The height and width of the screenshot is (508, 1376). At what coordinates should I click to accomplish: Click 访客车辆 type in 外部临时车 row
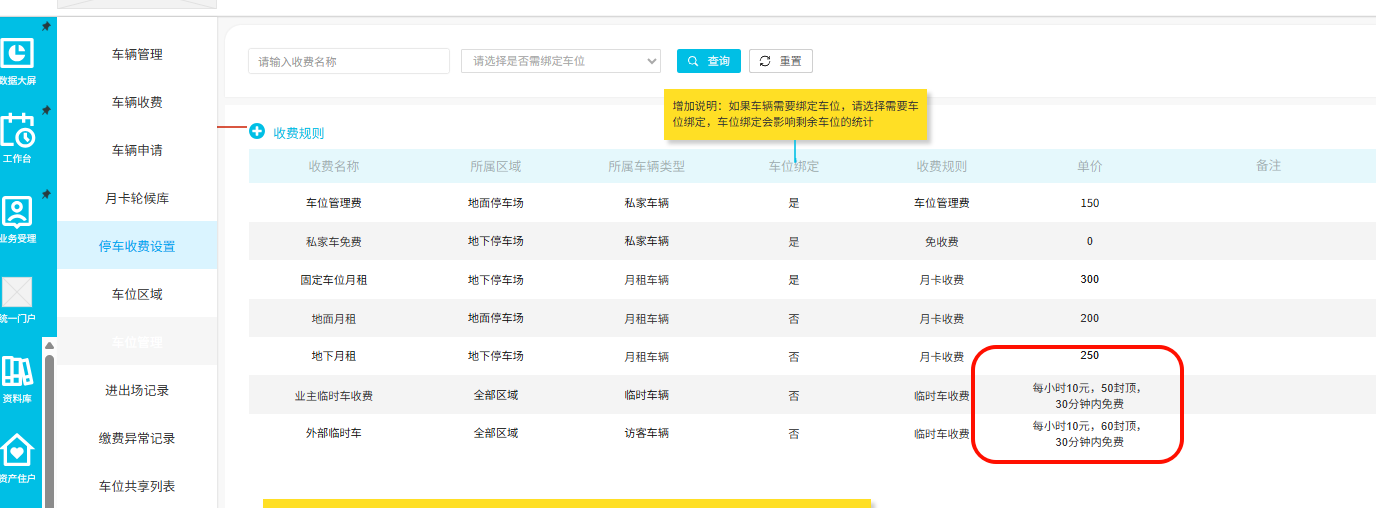tap(646, 433)
